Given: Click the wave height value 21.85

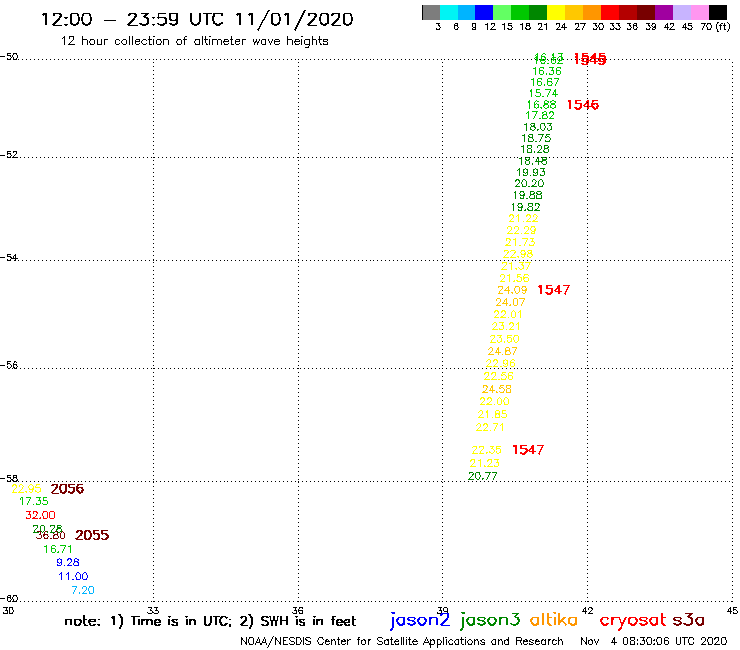Looking at the screenshot, I should [x=492, y=414].
